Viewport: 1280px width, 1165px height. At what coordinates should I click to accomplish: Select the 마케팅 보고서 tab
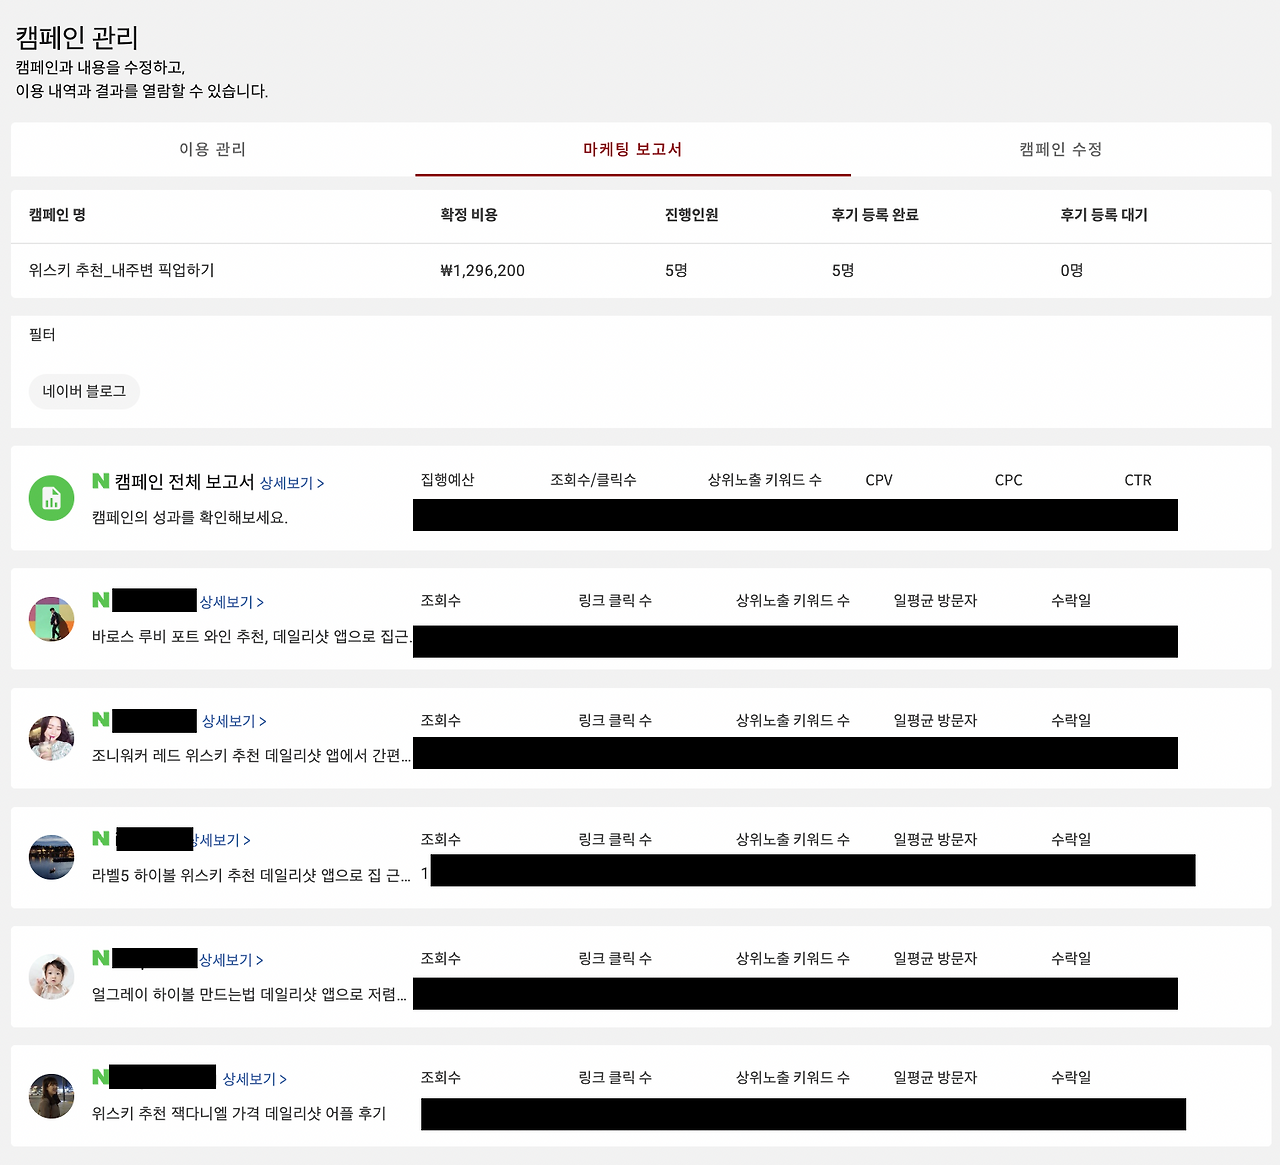[632, 149]
